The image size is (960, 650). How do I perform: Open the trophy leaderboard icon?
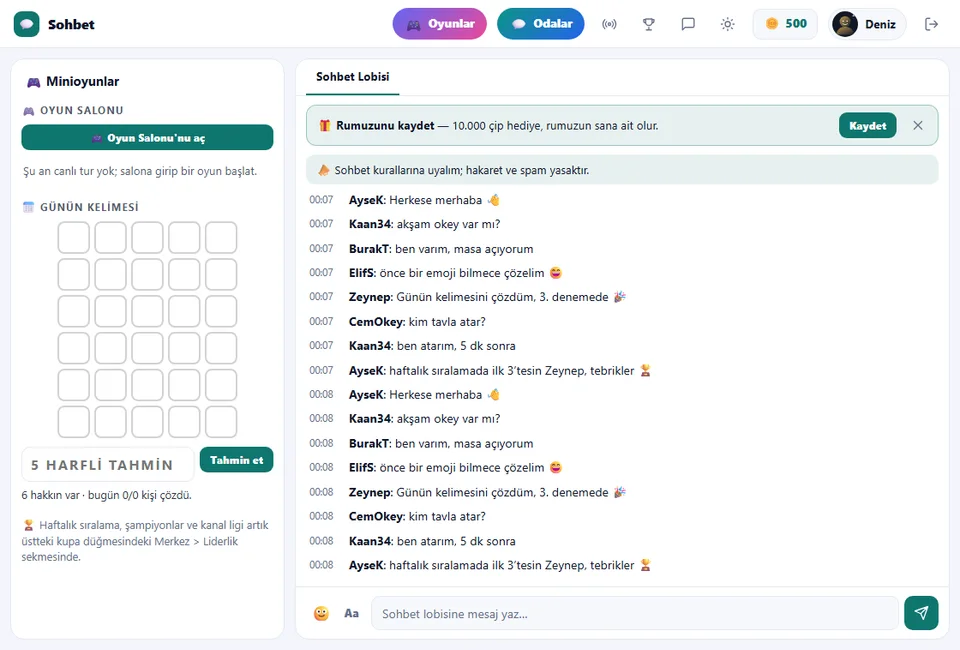point(648,24)
